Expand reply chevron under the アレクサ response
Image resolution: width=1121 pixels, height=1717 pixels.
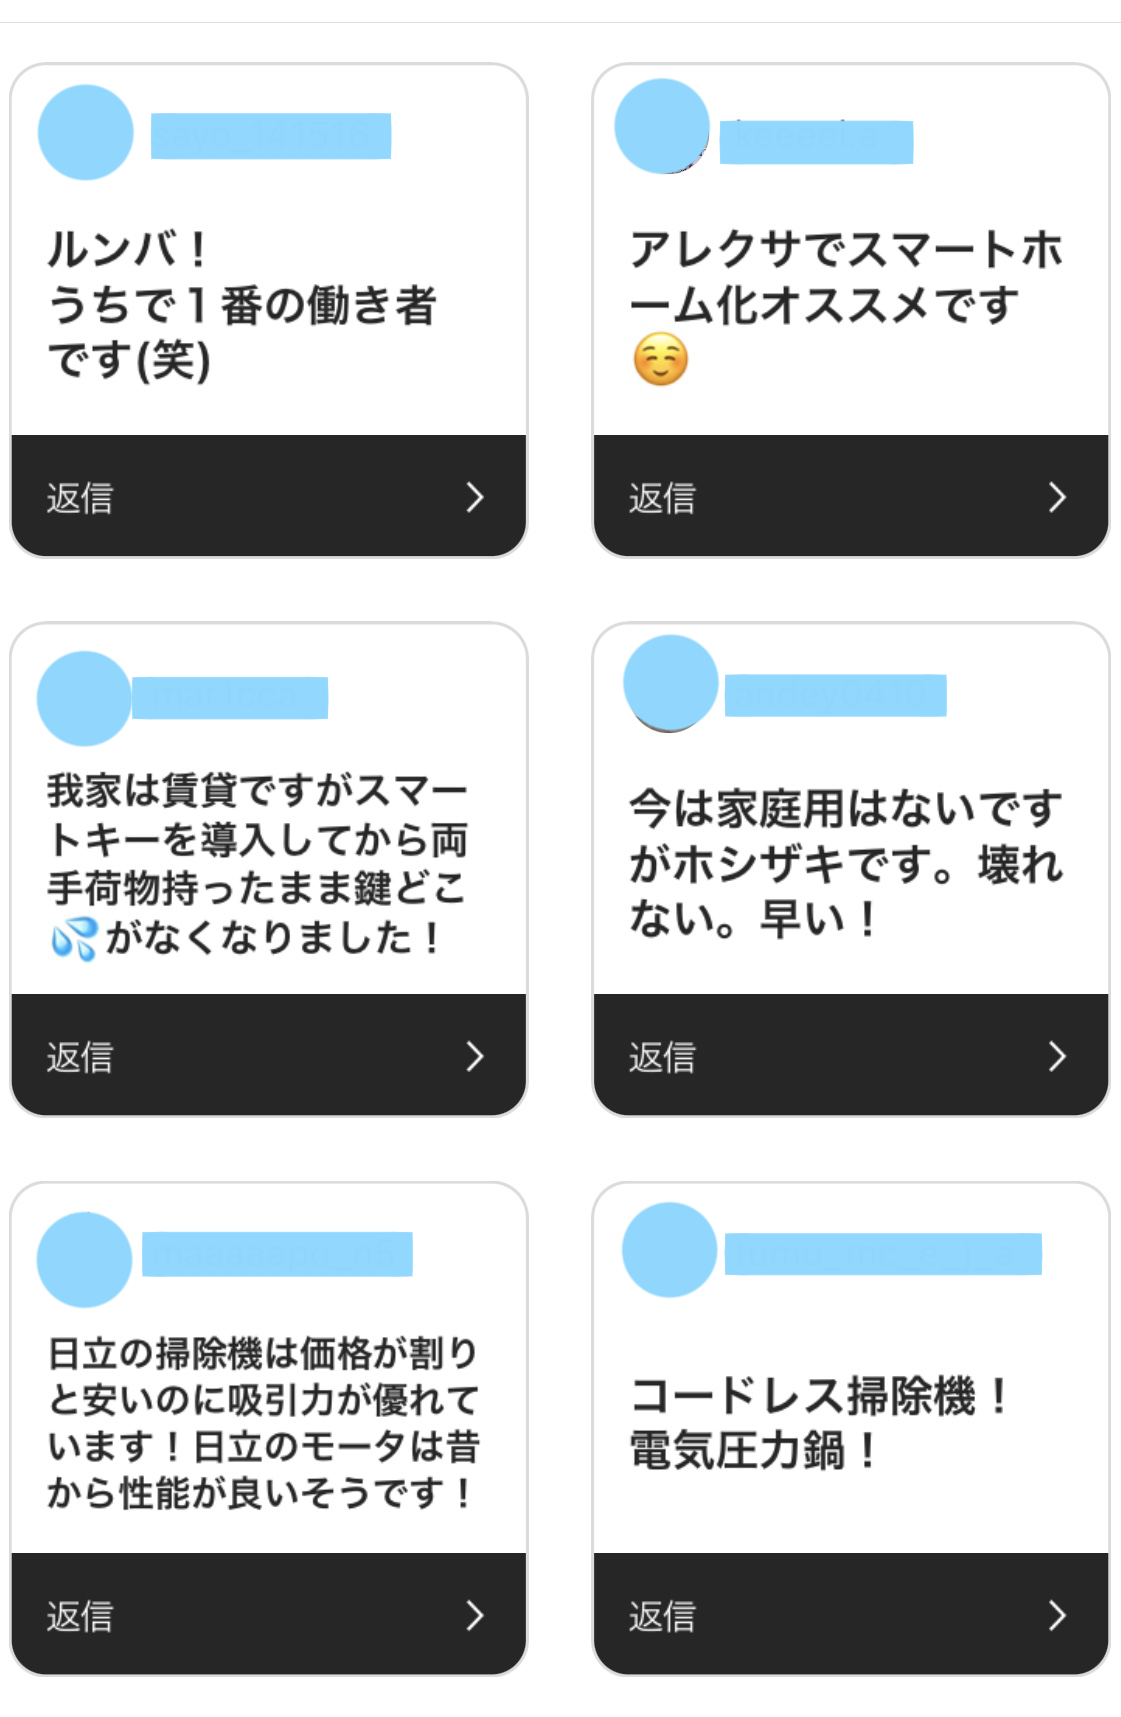click(x=1057, y=497)
